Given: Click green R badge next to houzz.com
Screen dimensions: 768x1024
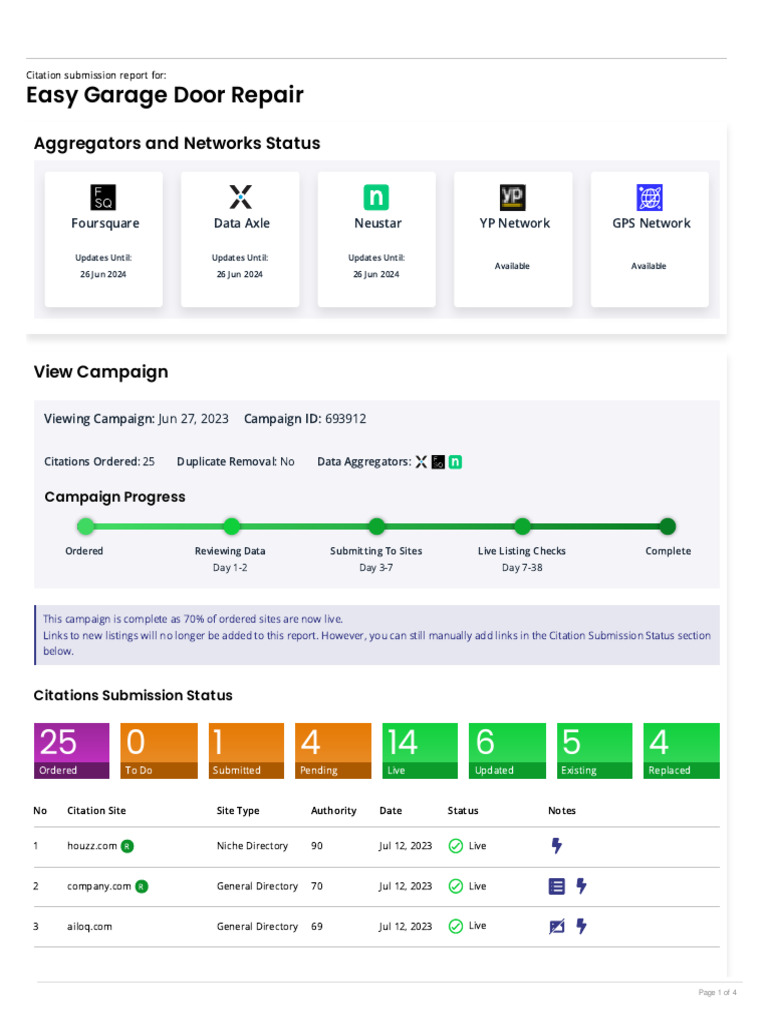Looking at the screenshot, I should point(127,846).
